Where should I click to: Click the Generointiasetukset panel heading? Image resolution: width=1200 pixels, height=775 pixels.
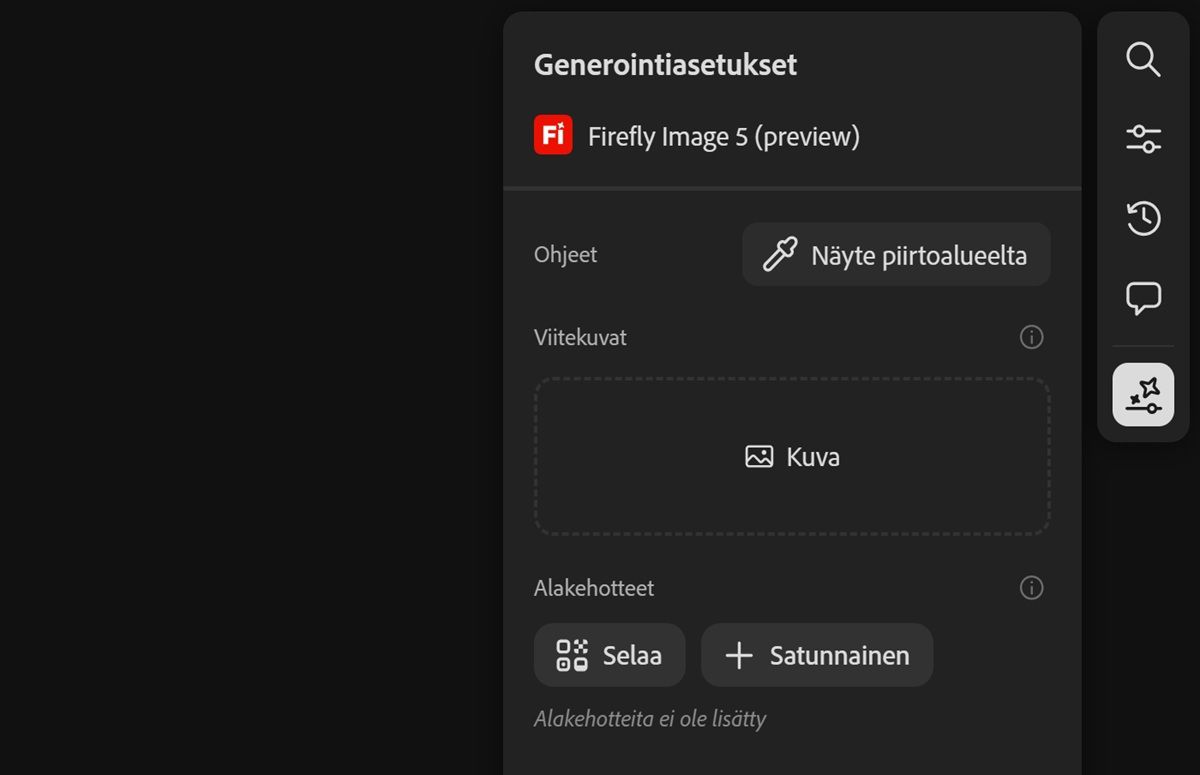pos(665,65)
